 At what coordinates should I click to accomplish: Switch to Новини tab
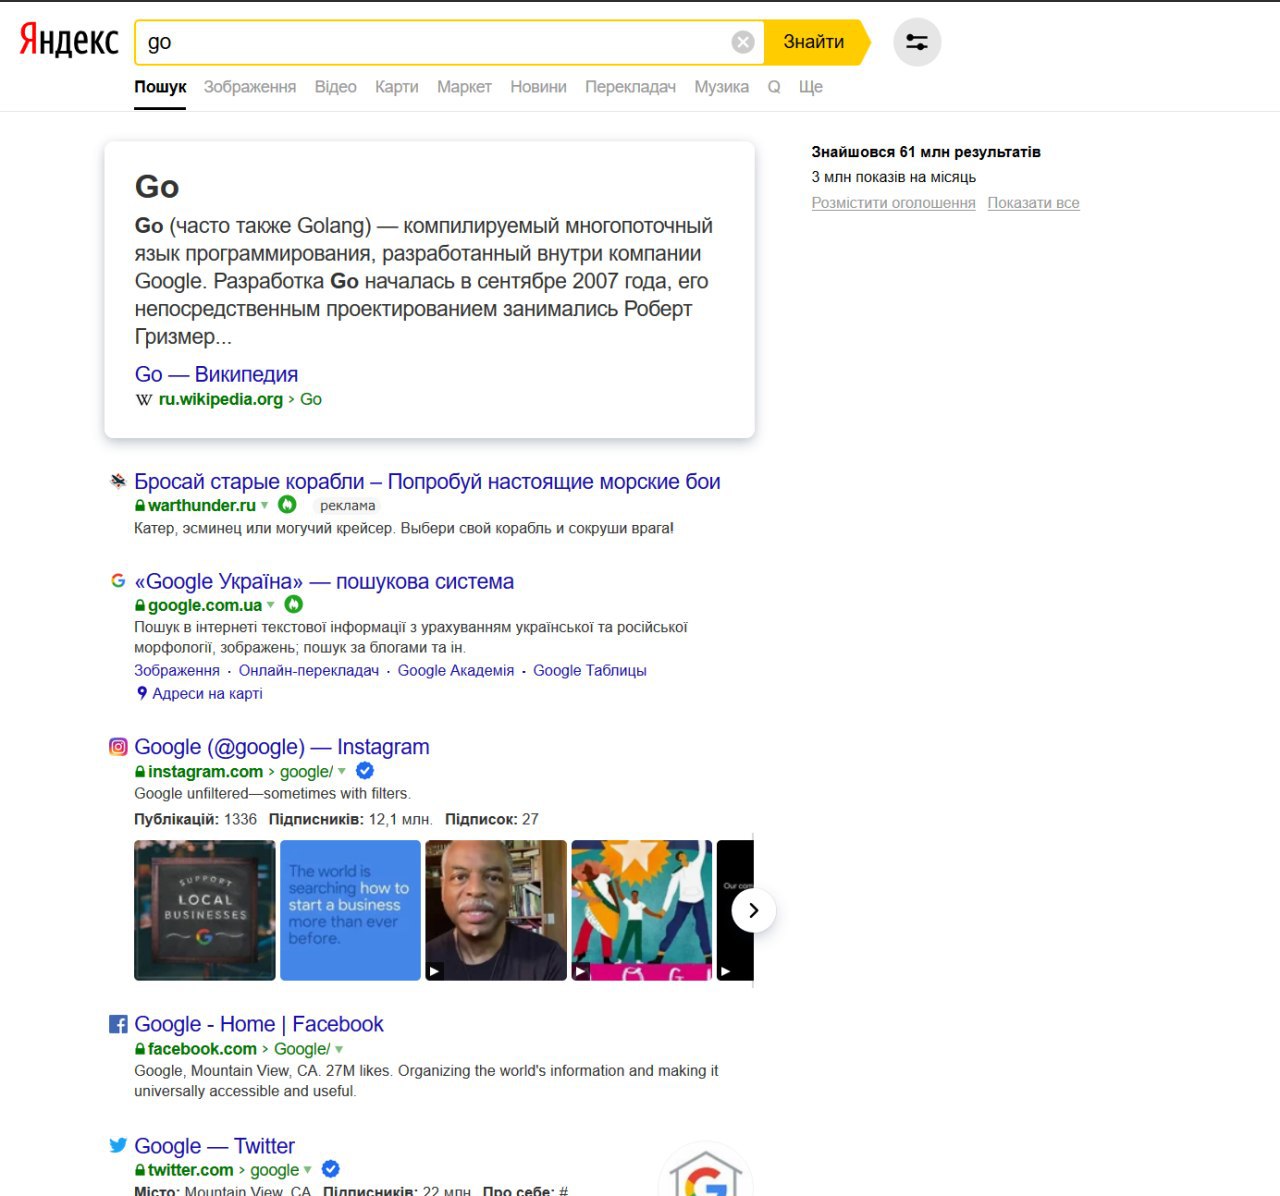[x=538, y=87]
